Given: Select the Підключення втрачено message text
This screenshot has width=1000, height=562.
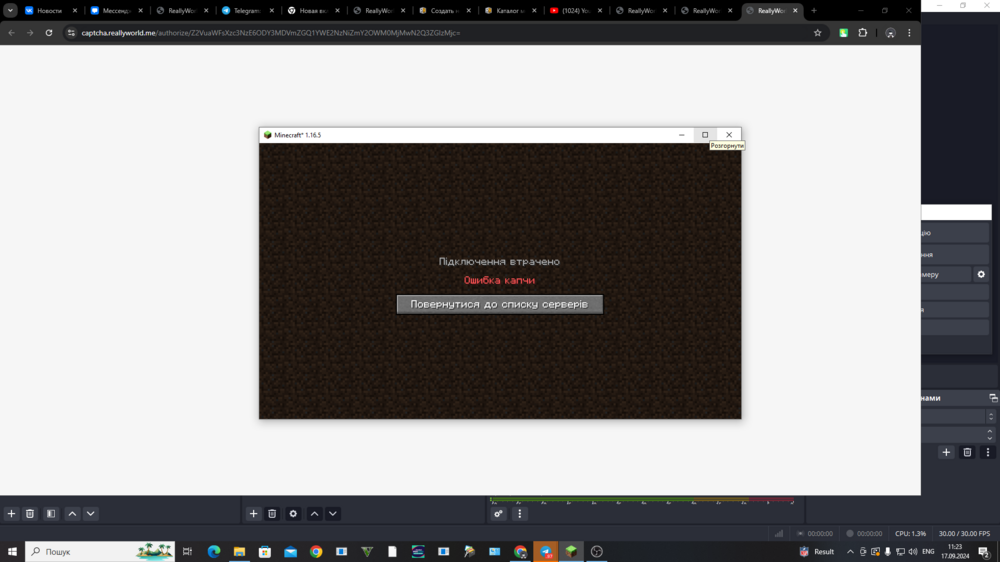Looking at the screenshot, I should tap(499, 262).
